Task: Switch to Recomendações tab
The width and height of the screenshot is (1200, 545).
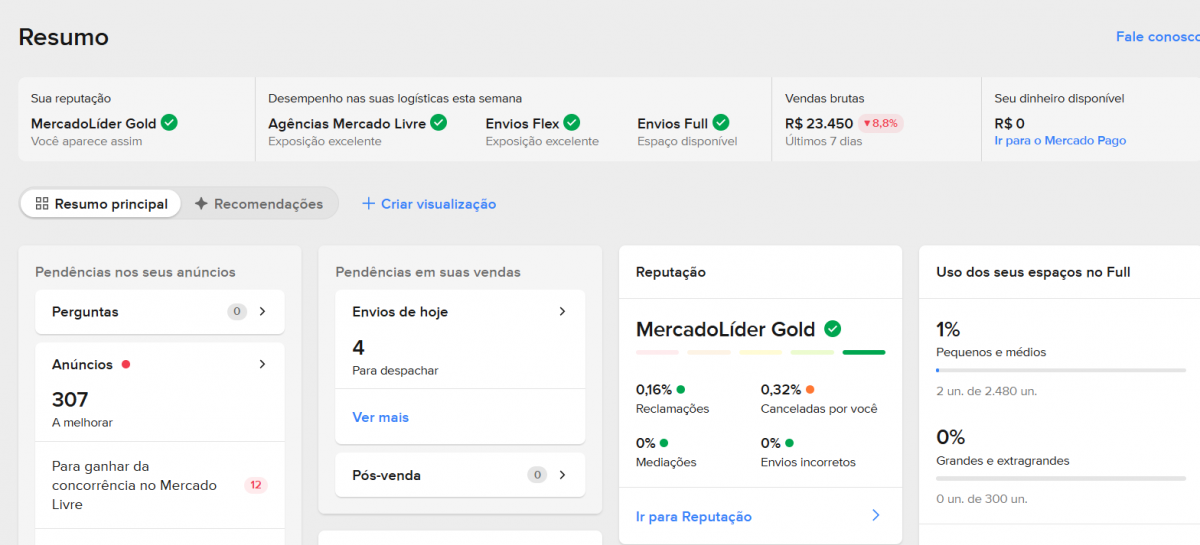Action: (x=259, y=204)
